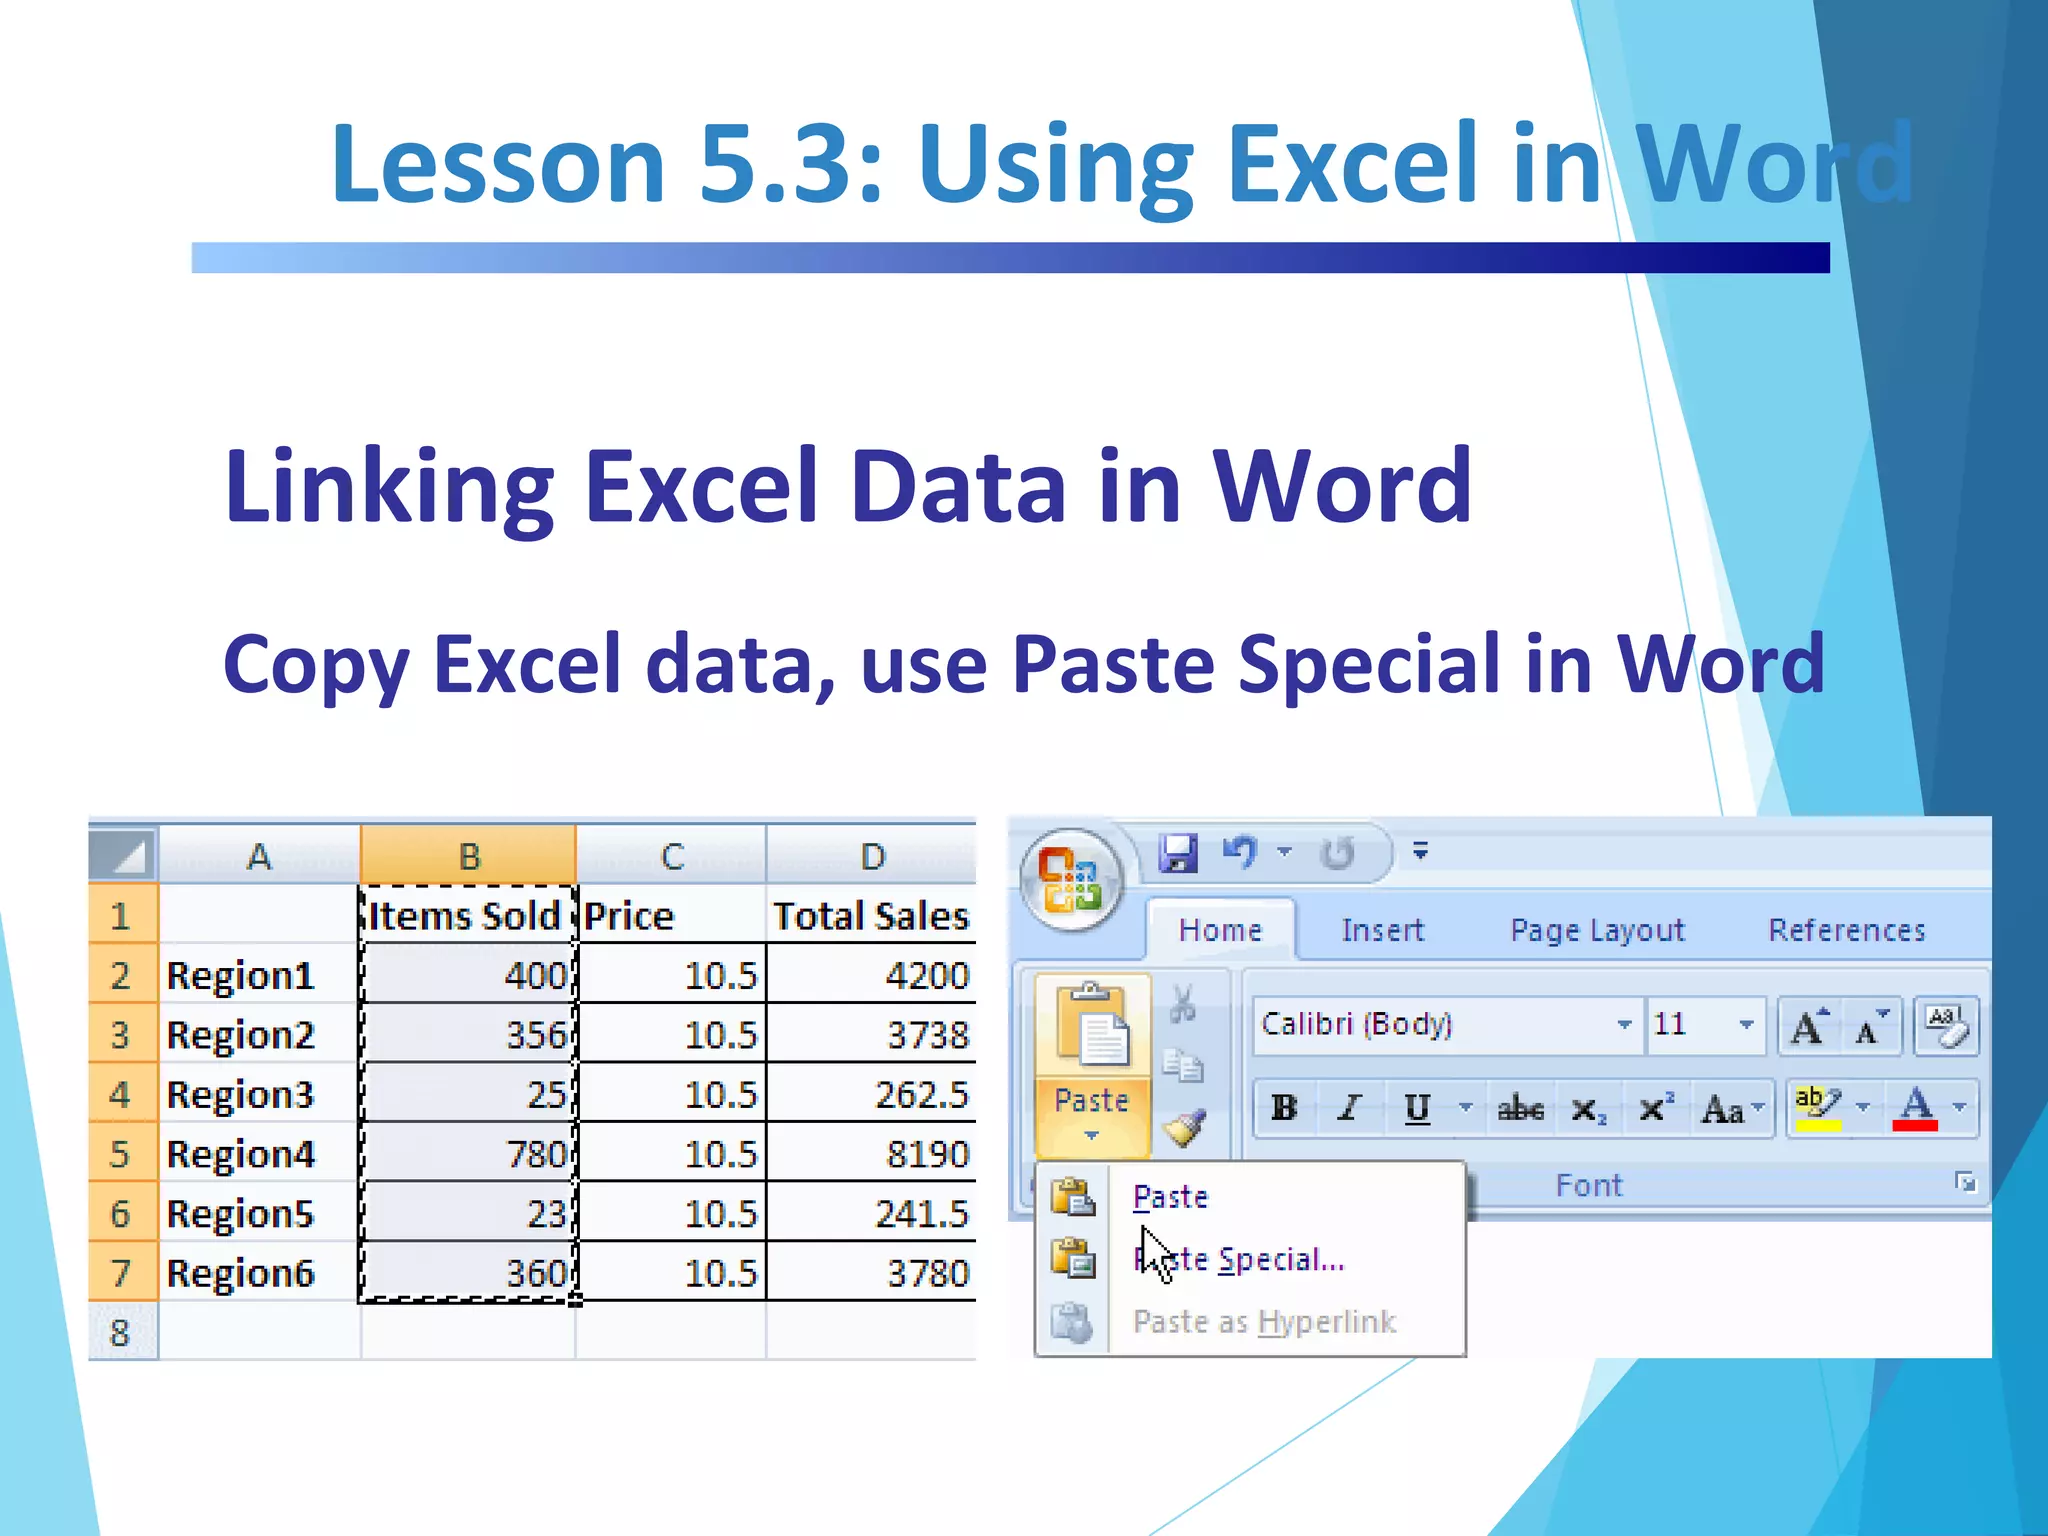Select the Format Painter brush icon

click(1184, 1127)
